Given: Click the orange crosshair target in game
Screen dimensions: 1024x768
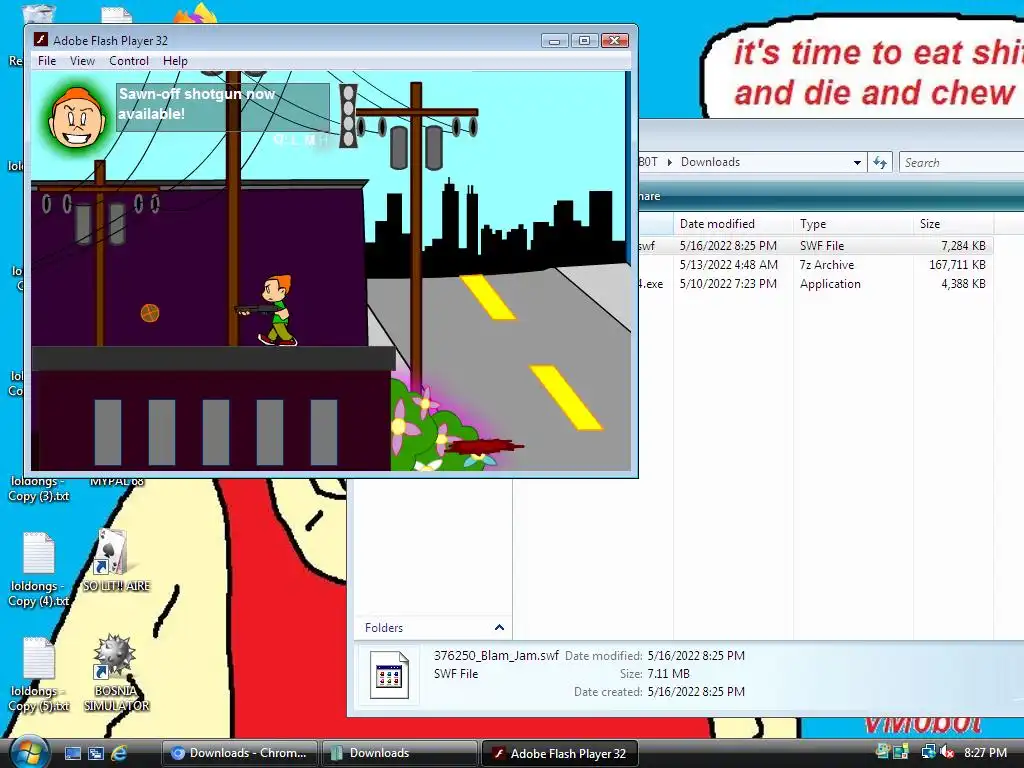Looking at the screenshot, I should point(150,313).
